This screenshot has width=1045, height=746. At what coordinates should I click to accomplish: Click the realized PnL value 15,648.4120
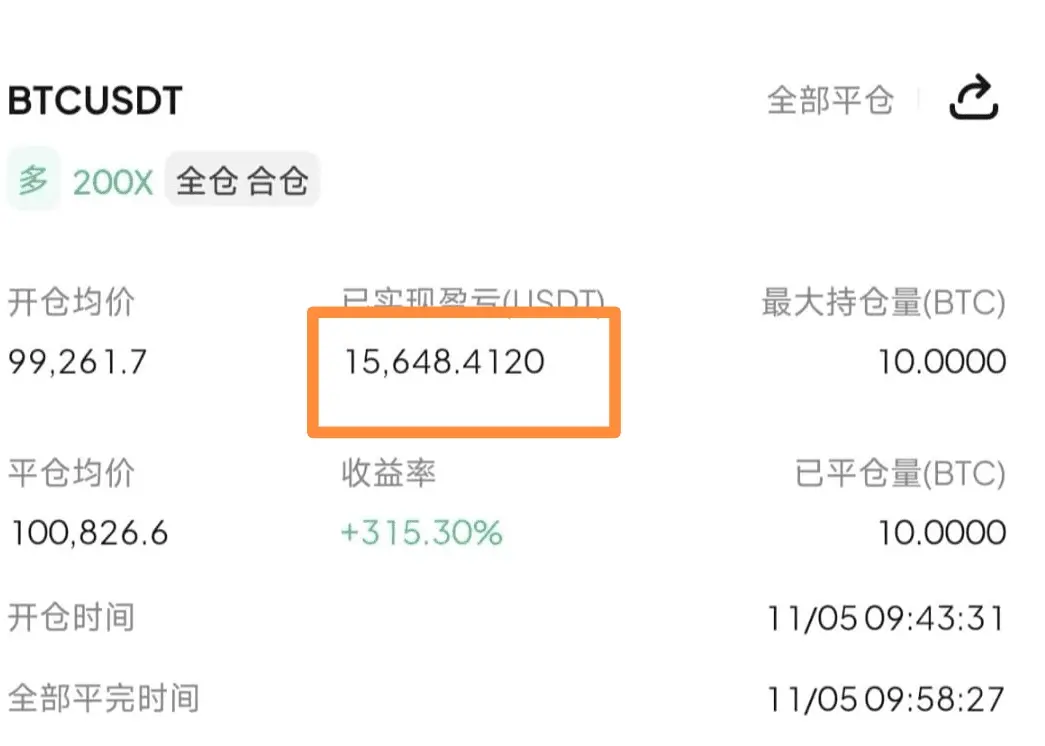[444, 361]
